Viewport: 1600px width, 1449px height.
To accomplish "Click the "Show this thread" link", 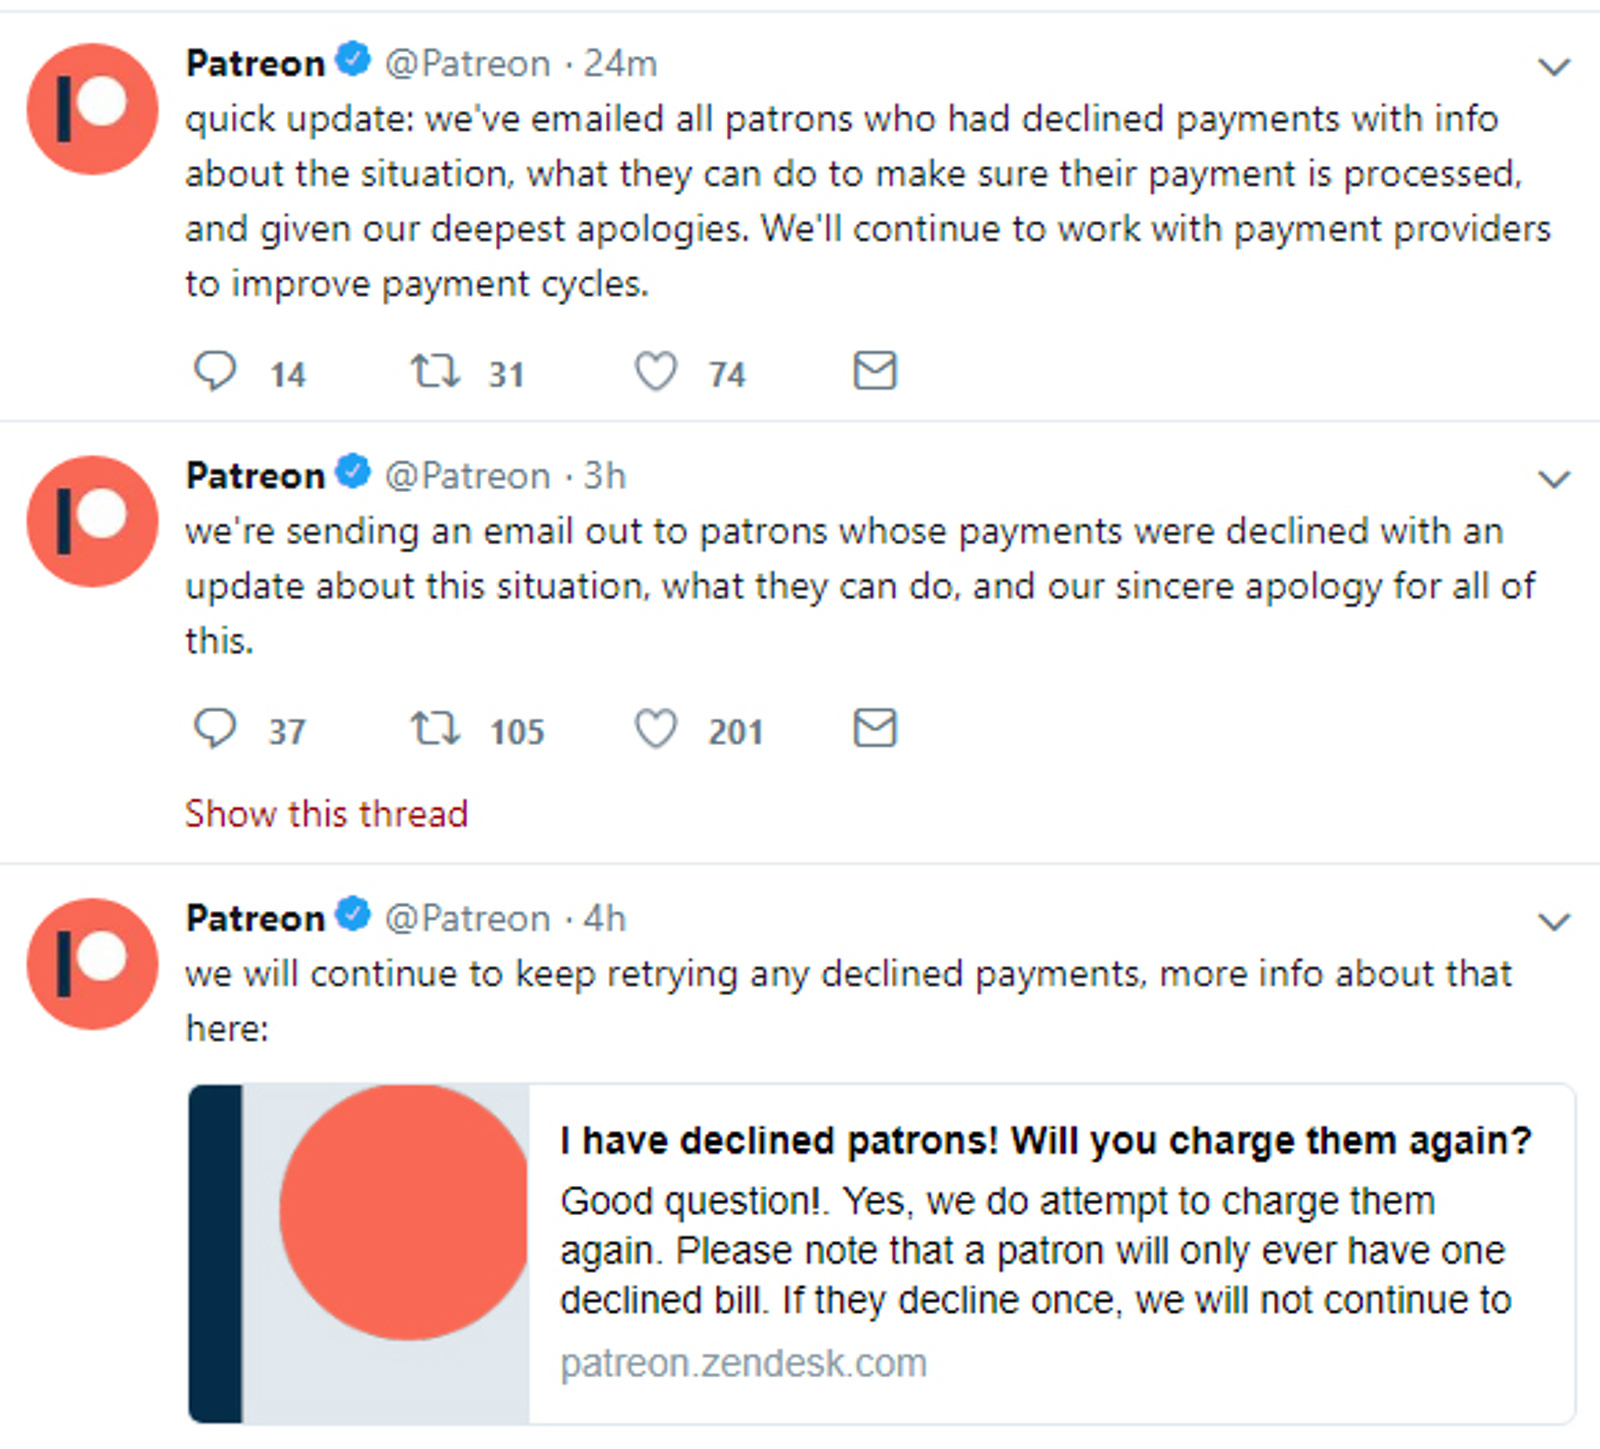I will (326, 814).
